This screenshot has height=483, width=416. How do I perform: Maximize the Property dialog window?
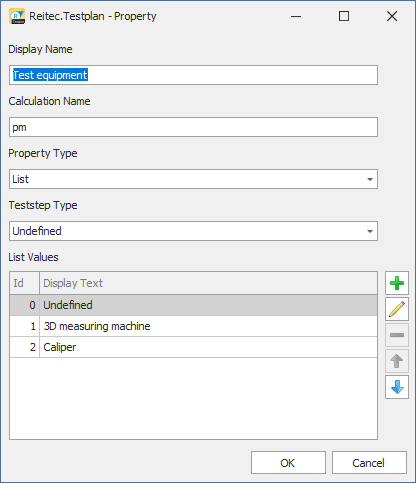344,16
